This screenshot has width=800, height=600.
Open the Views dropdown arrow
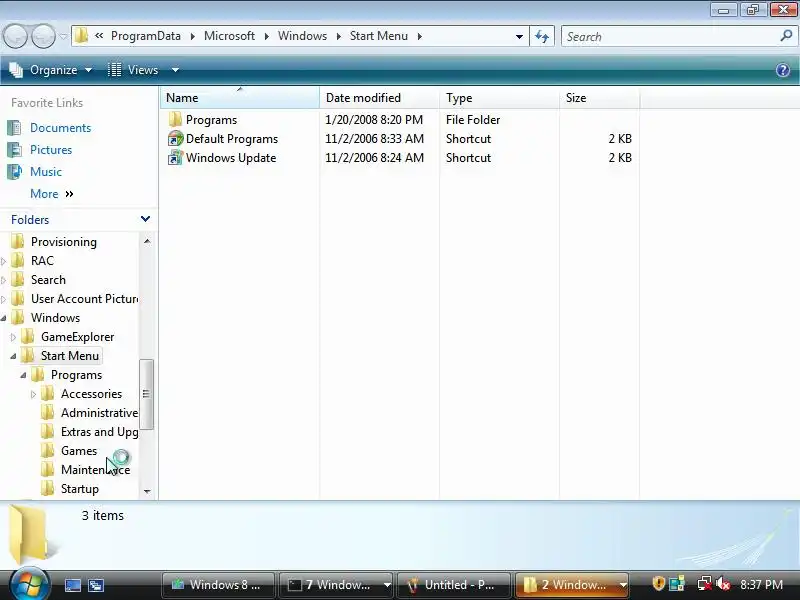175,70
